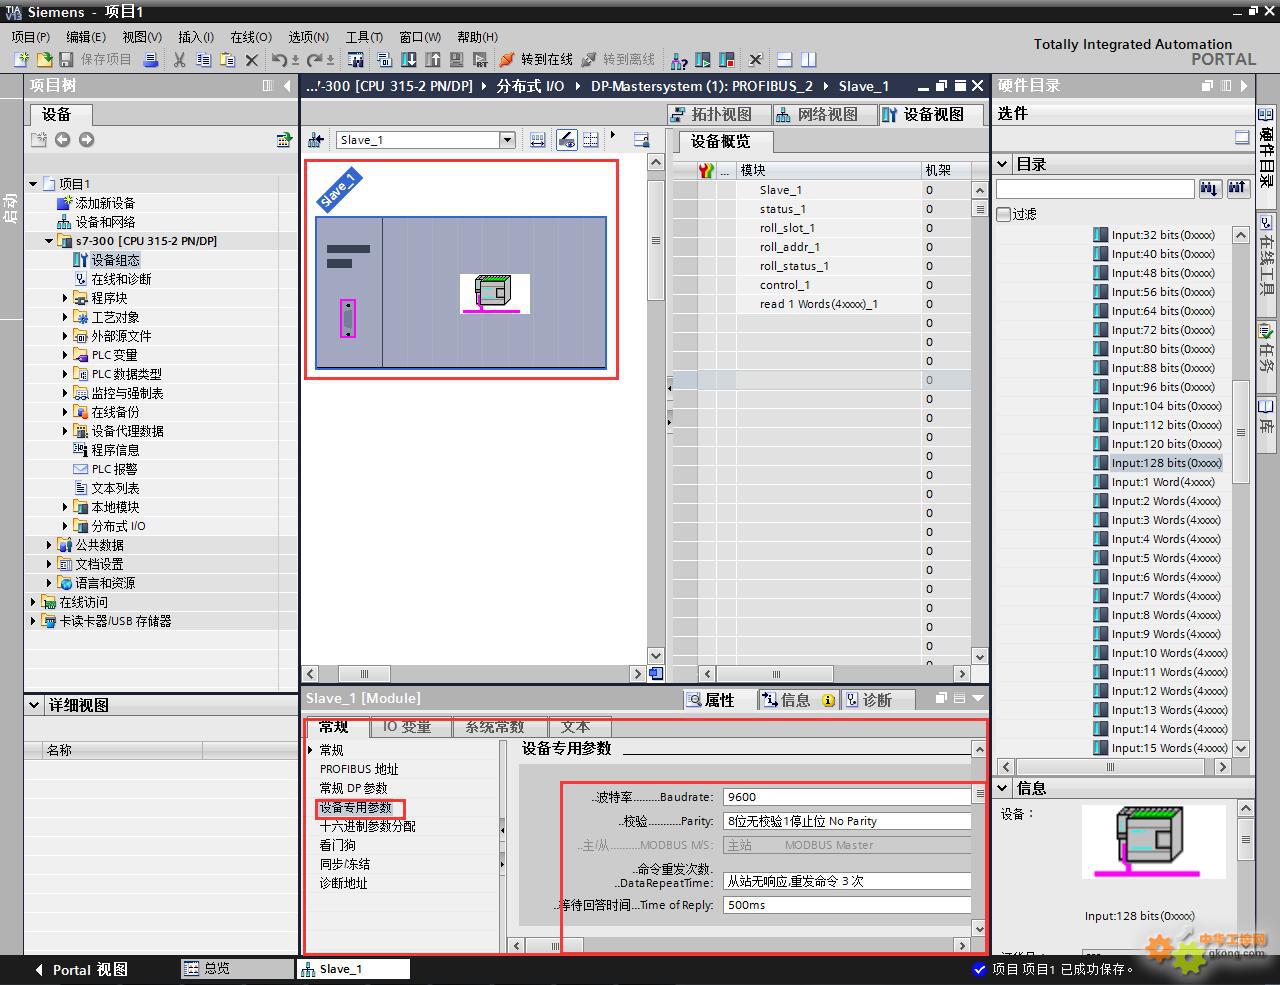Screen dimensions: 1280x985
Task: Click the Parity 8位无校验1停止位 field
Action: [x=847, y=821]
